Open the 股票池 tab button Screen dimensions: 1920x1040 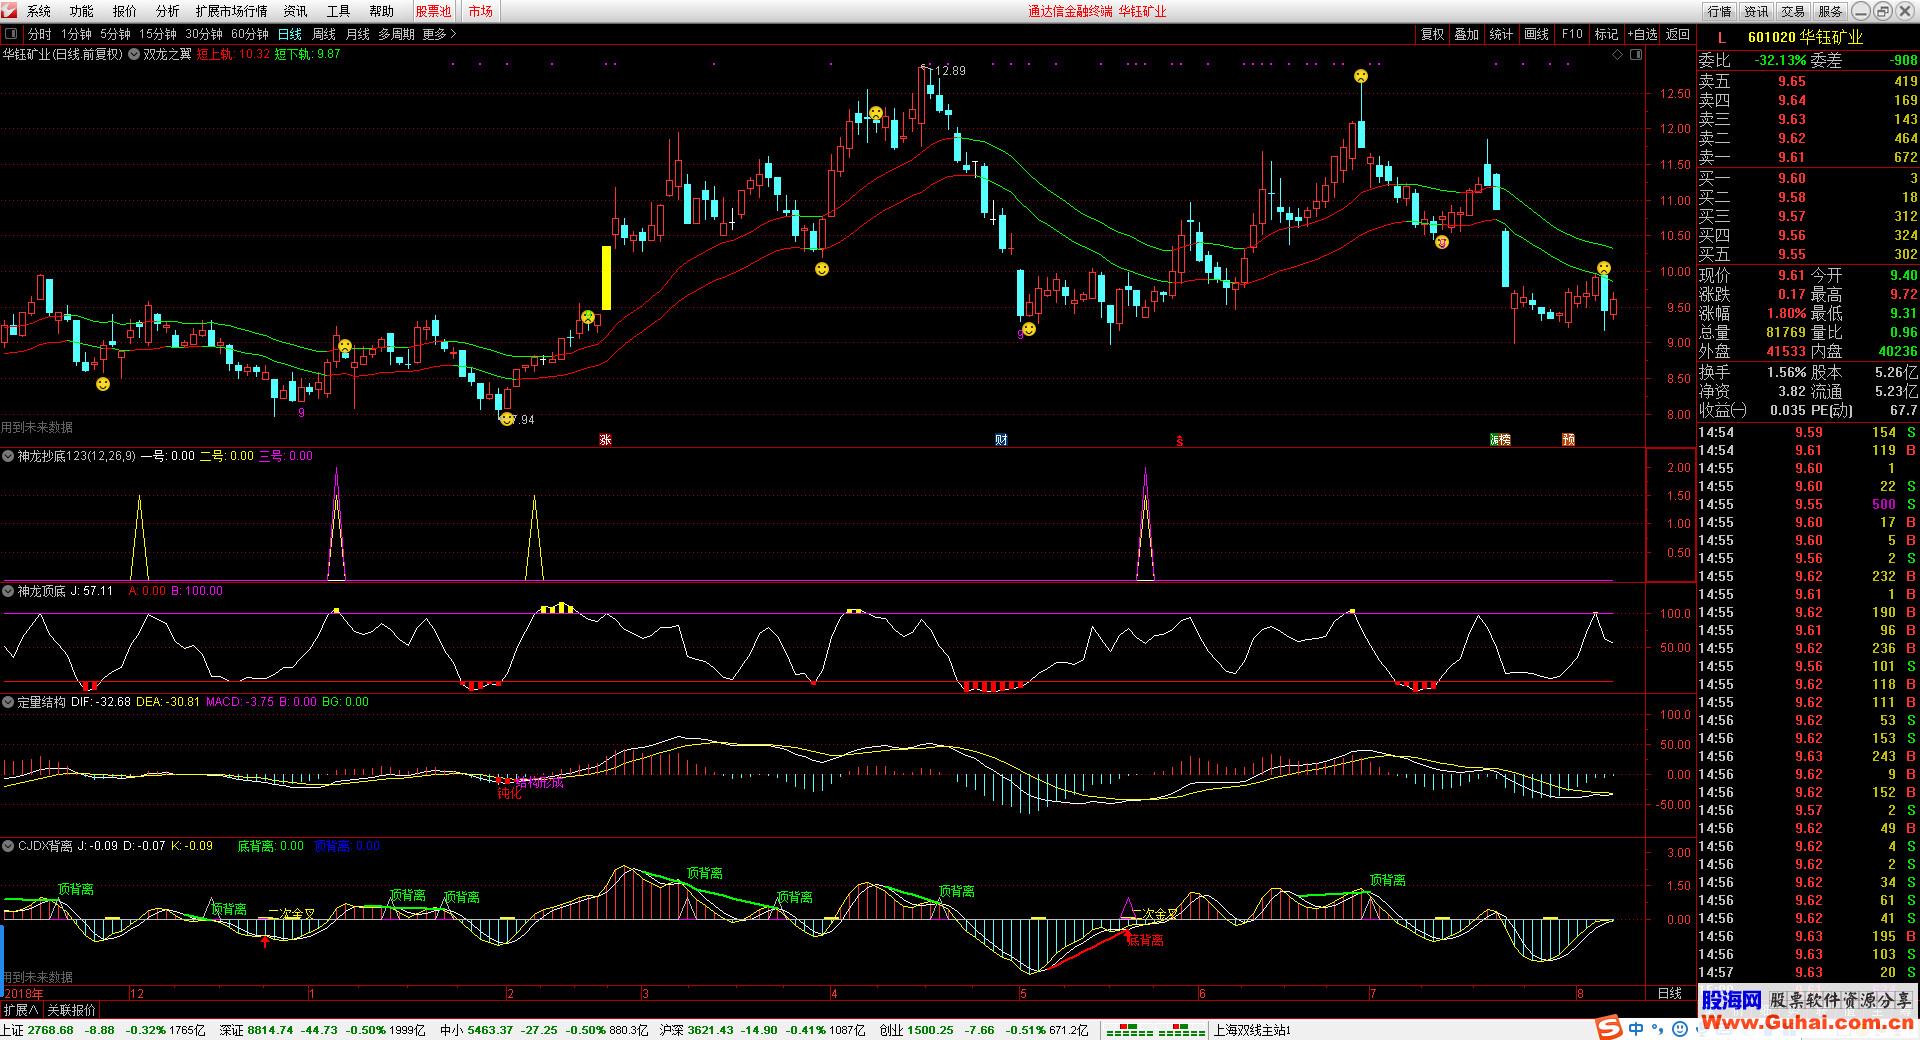[x=433, y=11]
